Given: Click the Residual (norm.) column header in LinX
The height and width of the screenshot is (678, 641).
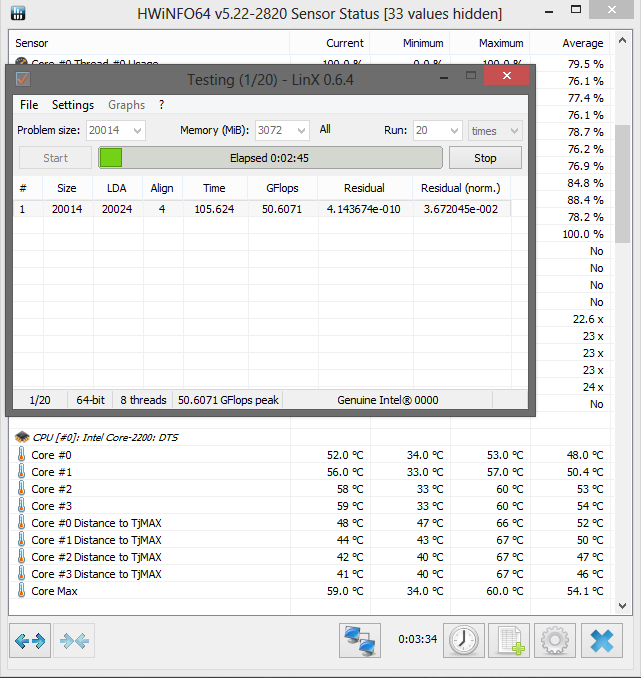Looking at the screenshot, I should tap(461, 188).
